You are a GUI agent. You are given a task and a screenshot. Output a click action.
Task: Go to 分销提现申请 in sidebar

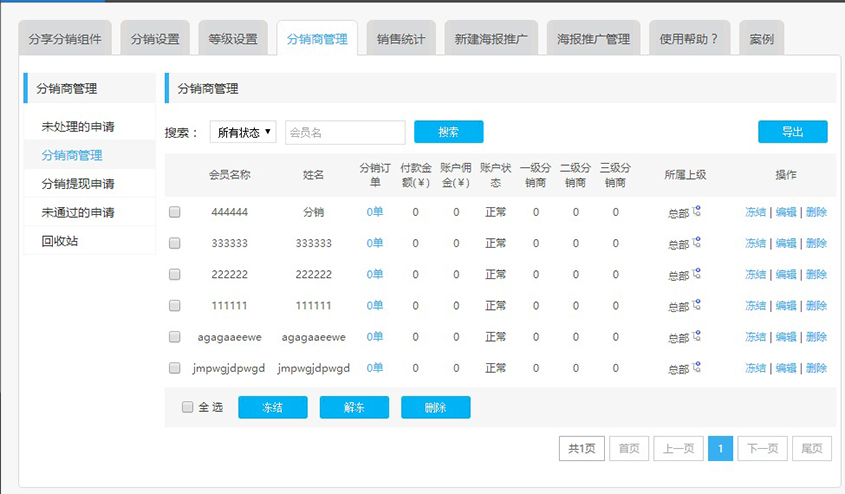(78, 184)
